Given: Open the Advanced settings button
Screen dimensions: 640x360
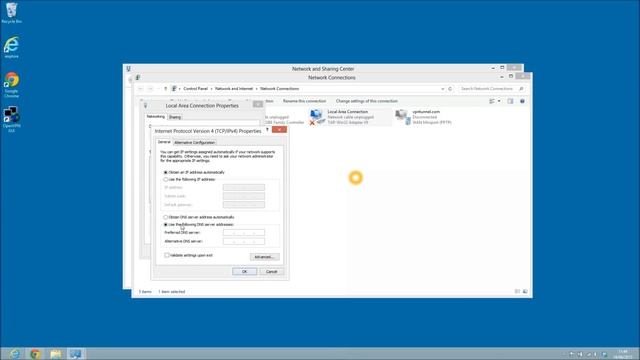Looking at the screenshot, I should (x=264, y=257).
